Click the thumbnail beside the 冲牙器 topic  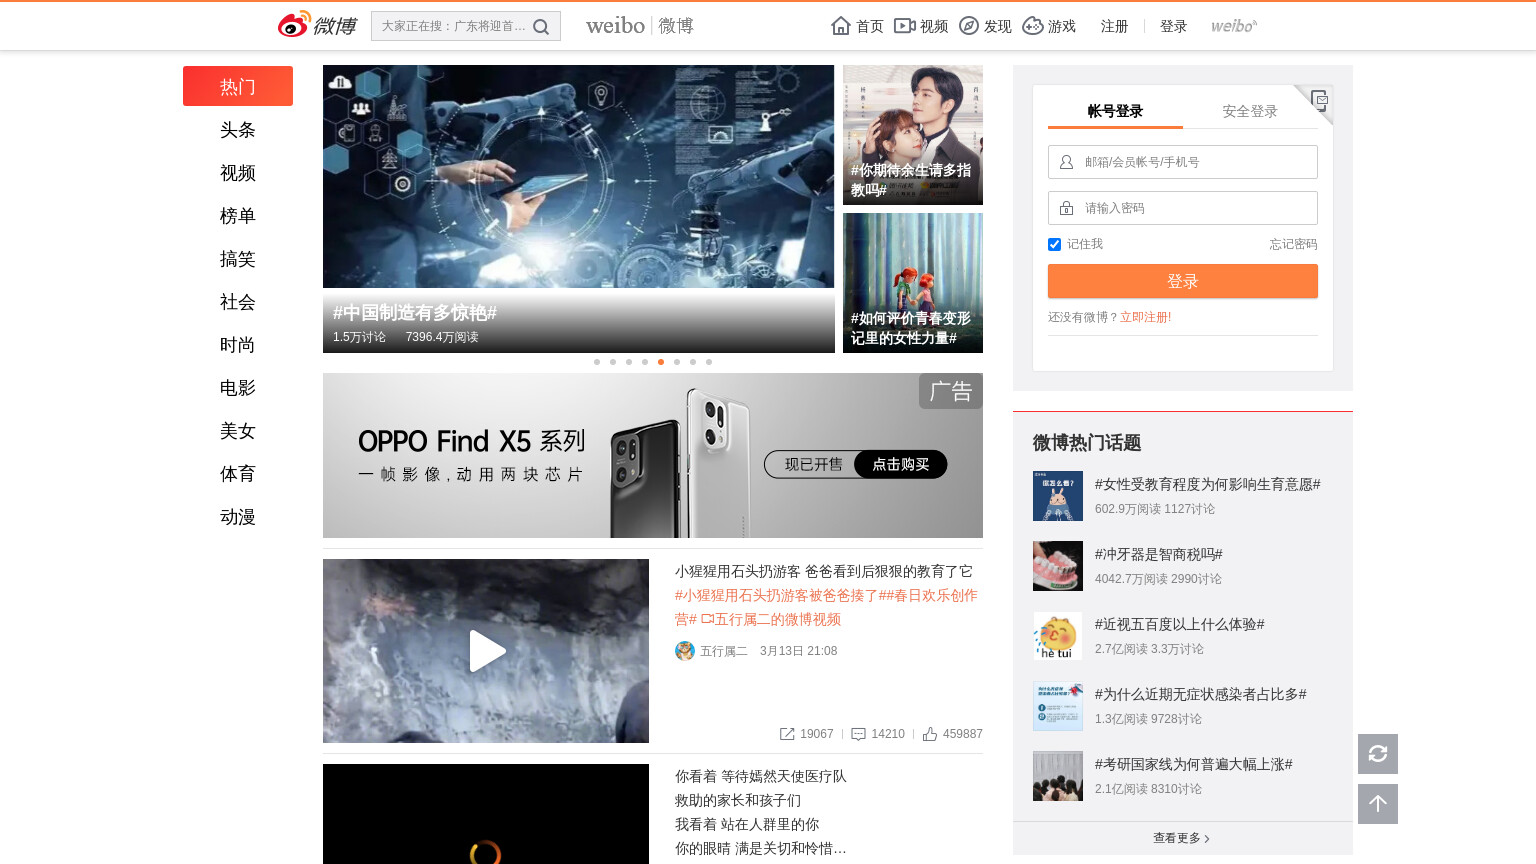click(1058, 566)
